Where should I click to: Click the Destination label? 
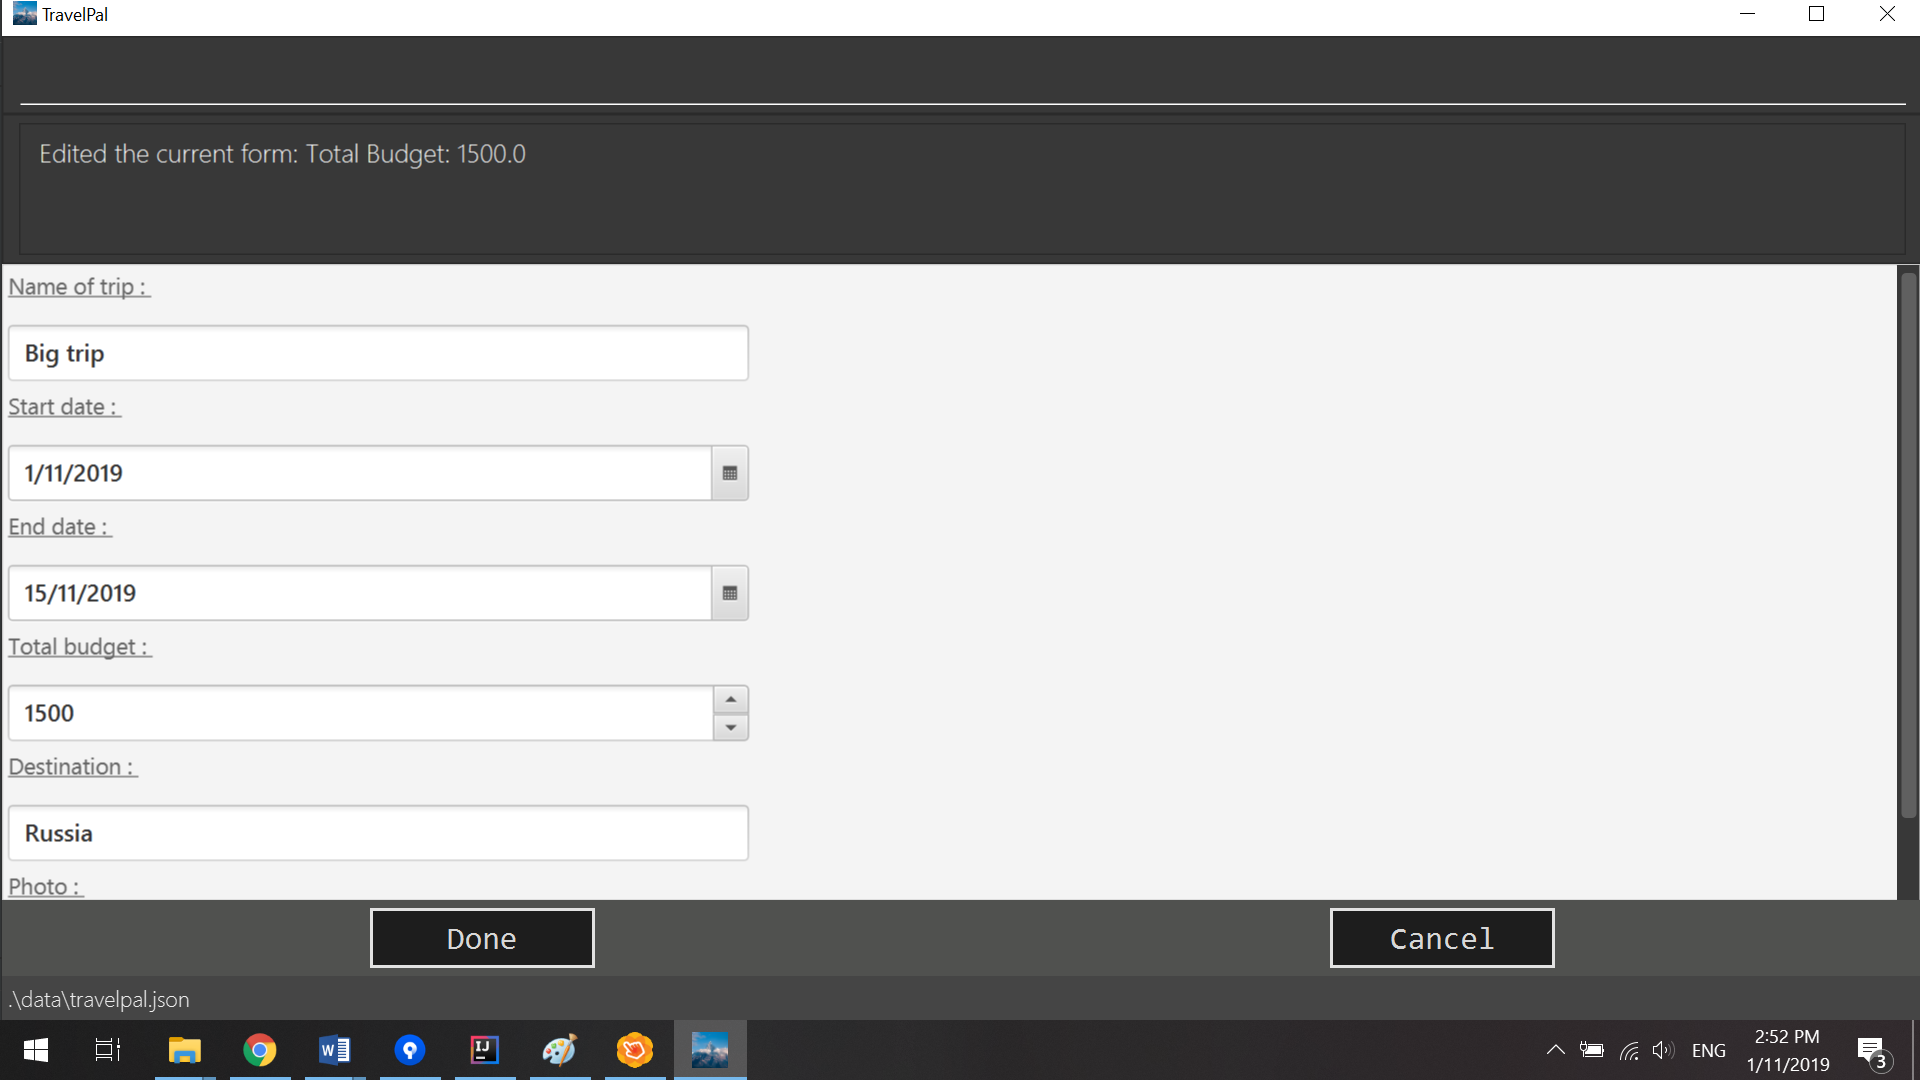[x=72, y=767]
